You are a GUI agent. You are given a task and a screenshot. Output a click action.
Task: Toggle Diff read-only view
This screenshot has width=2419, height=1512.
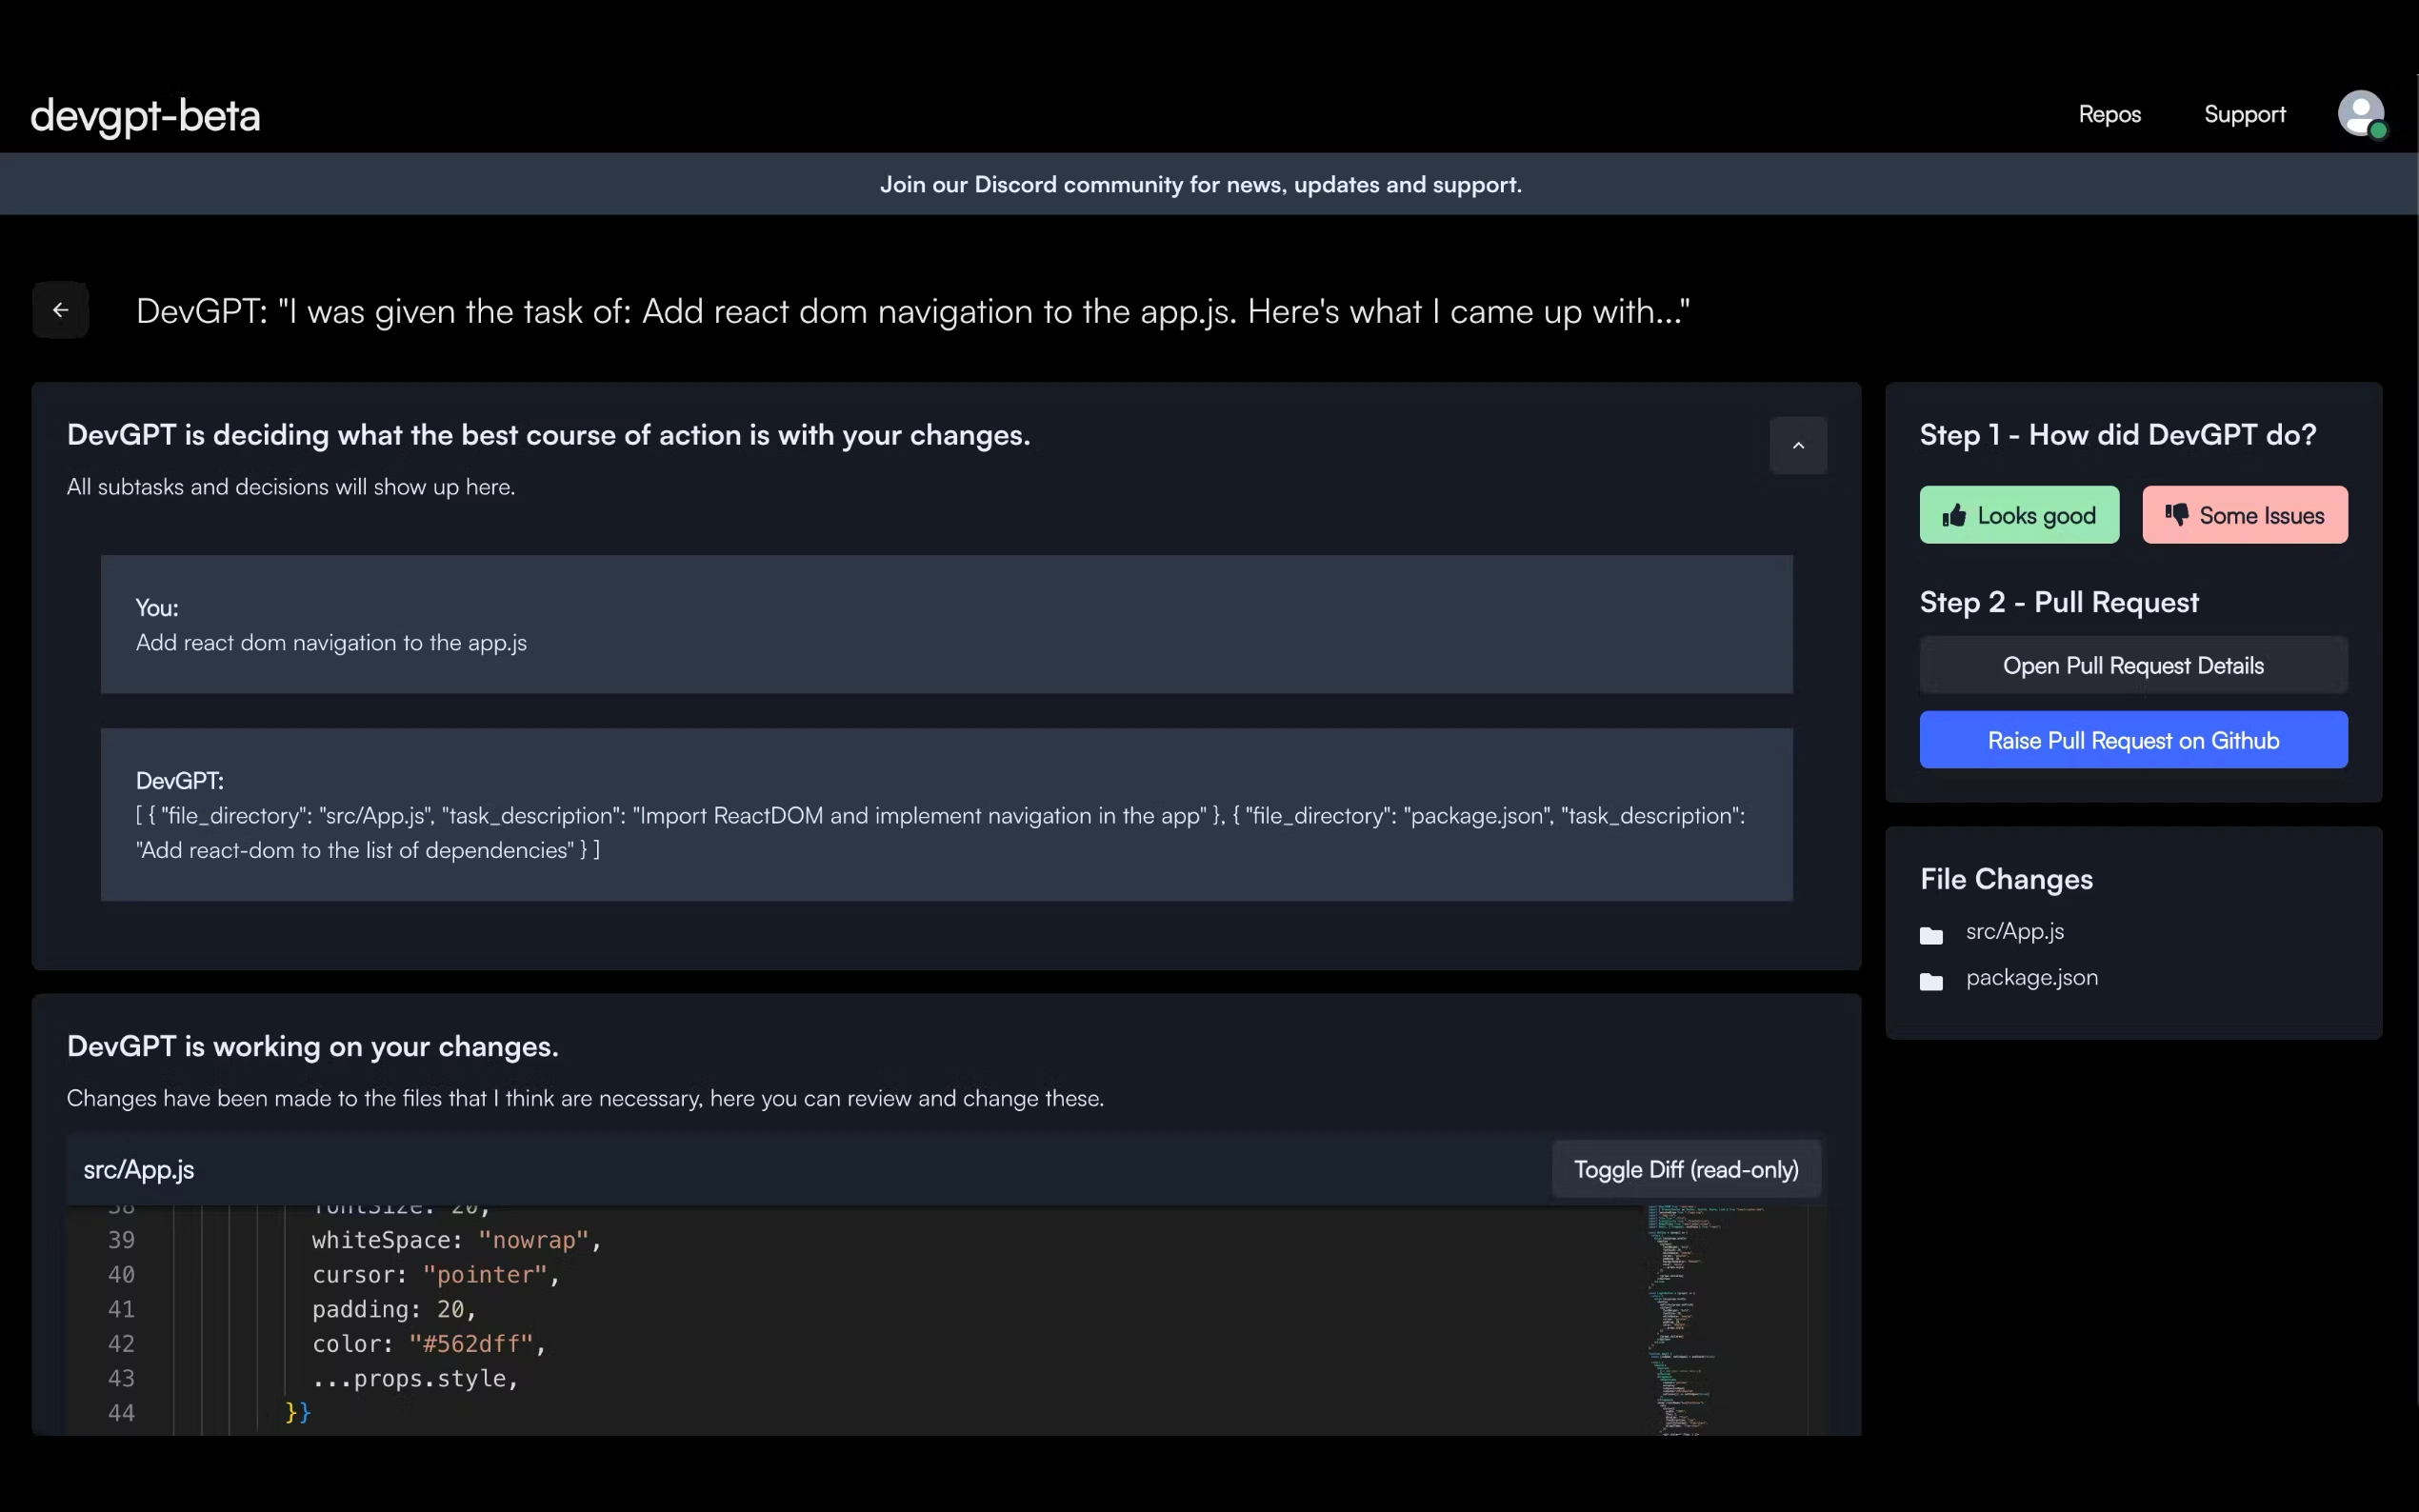[1685, 1169]
